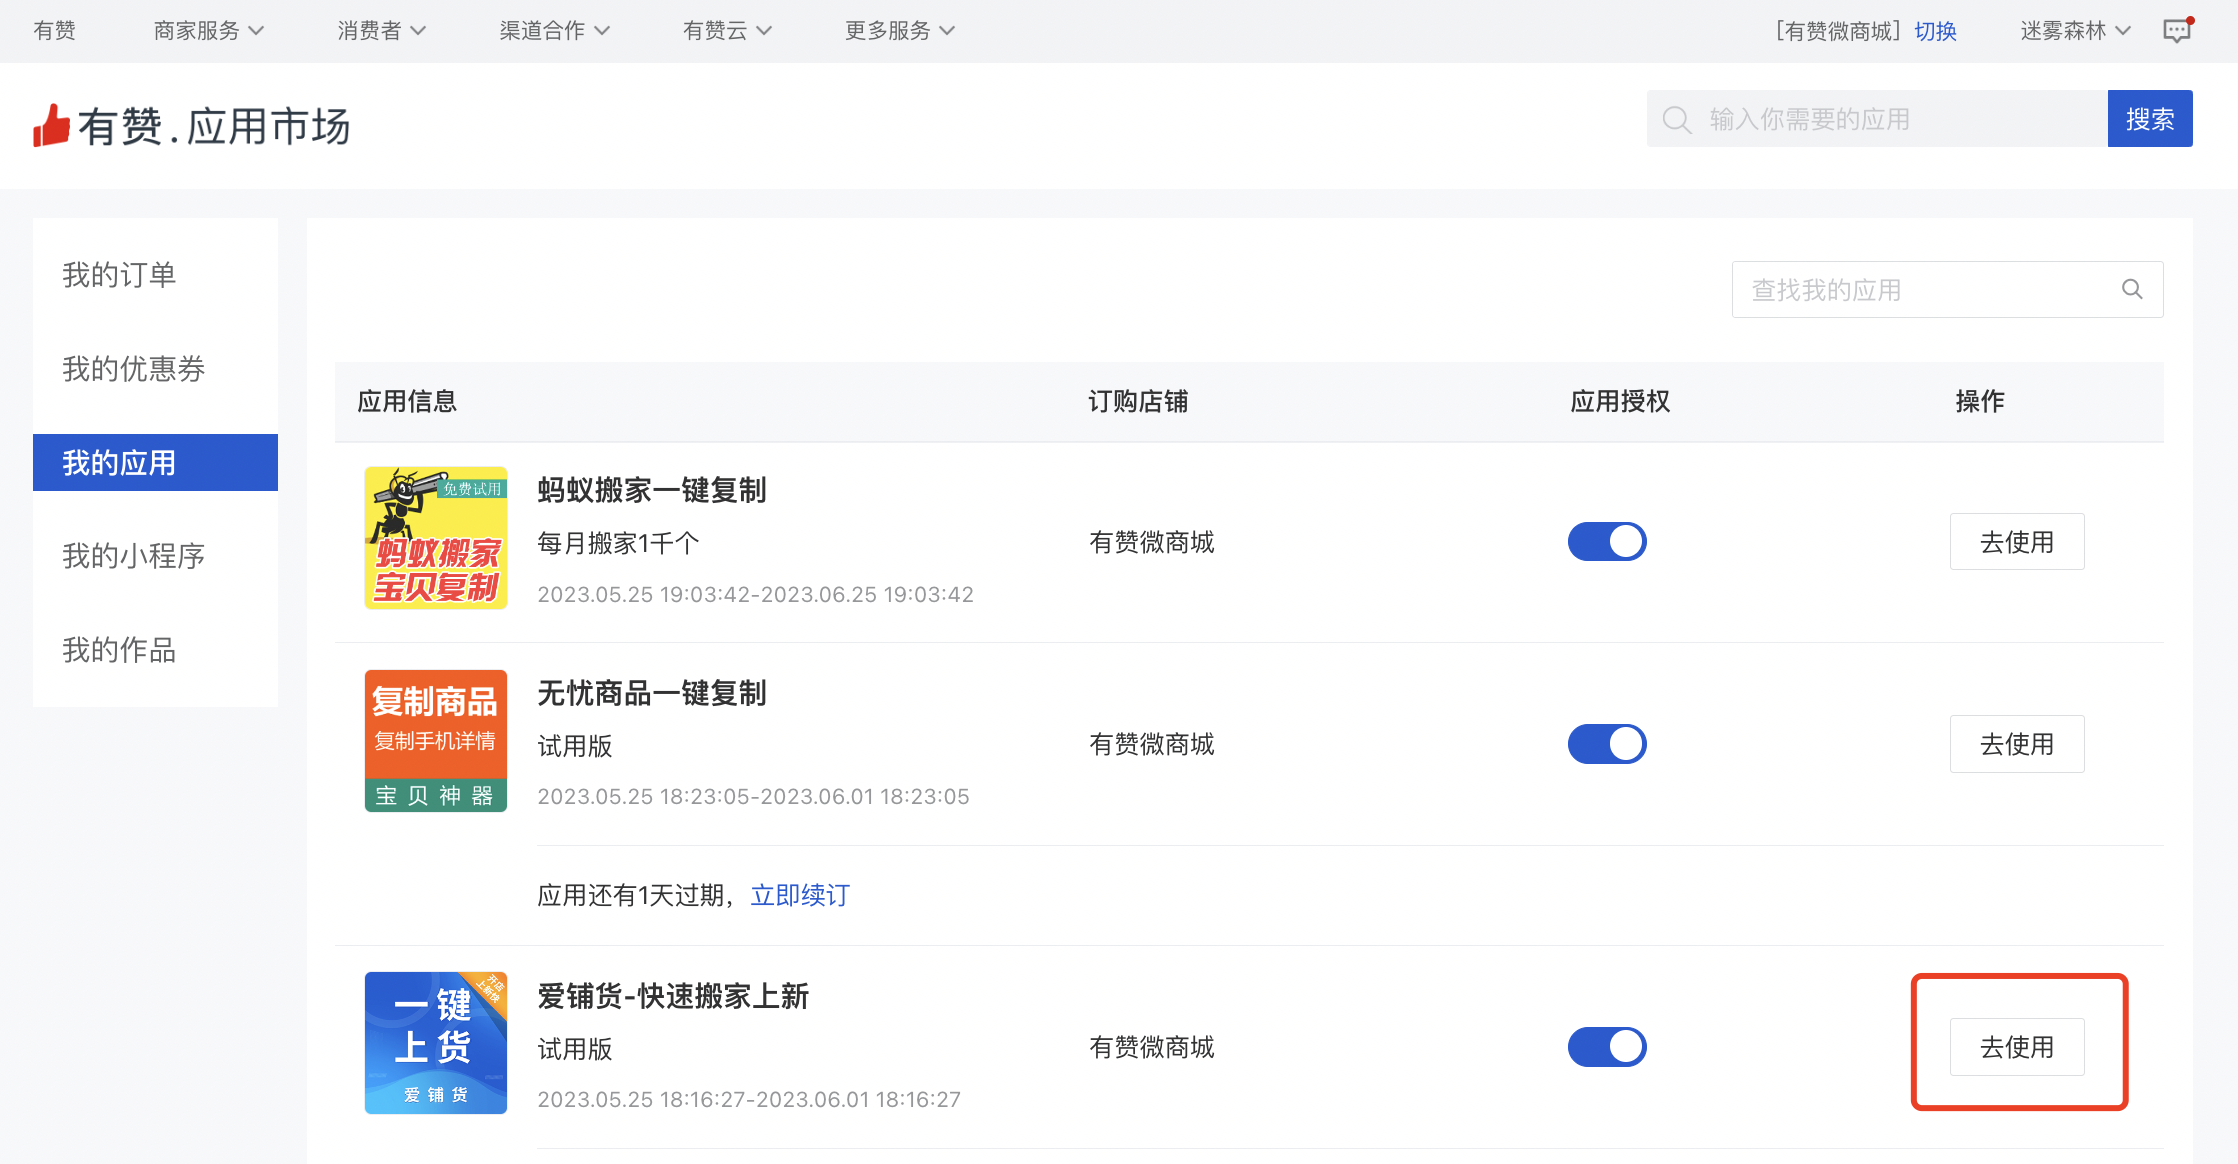Viewport: 2238px width, 1164px height.
Task: Click 有赞微商城 in the 爱铺货 row
Action: tap(1152, 1047)
